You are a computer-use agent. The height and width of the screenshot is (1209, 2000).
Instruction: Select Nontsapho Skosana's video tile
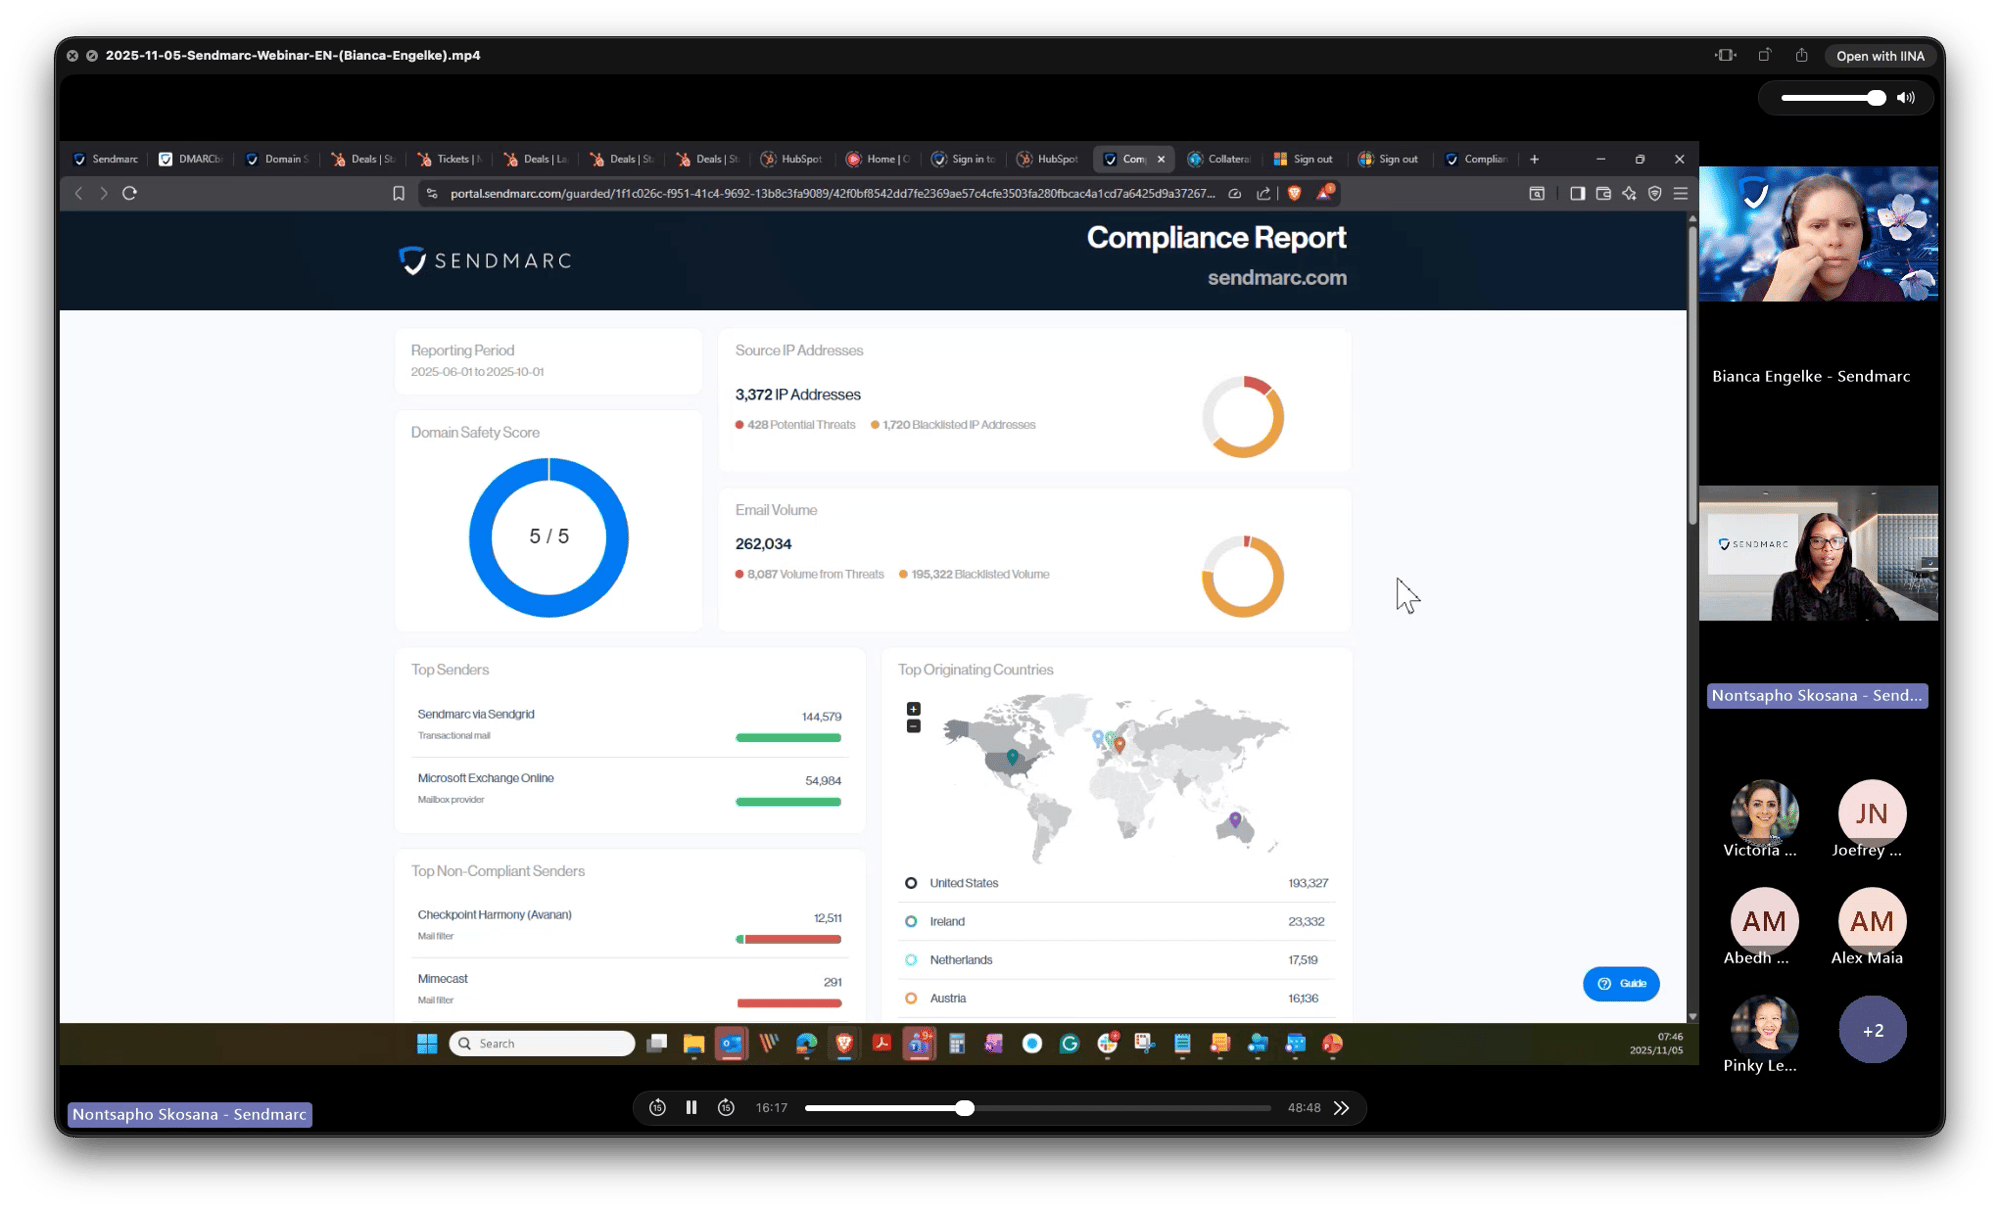1818,553
